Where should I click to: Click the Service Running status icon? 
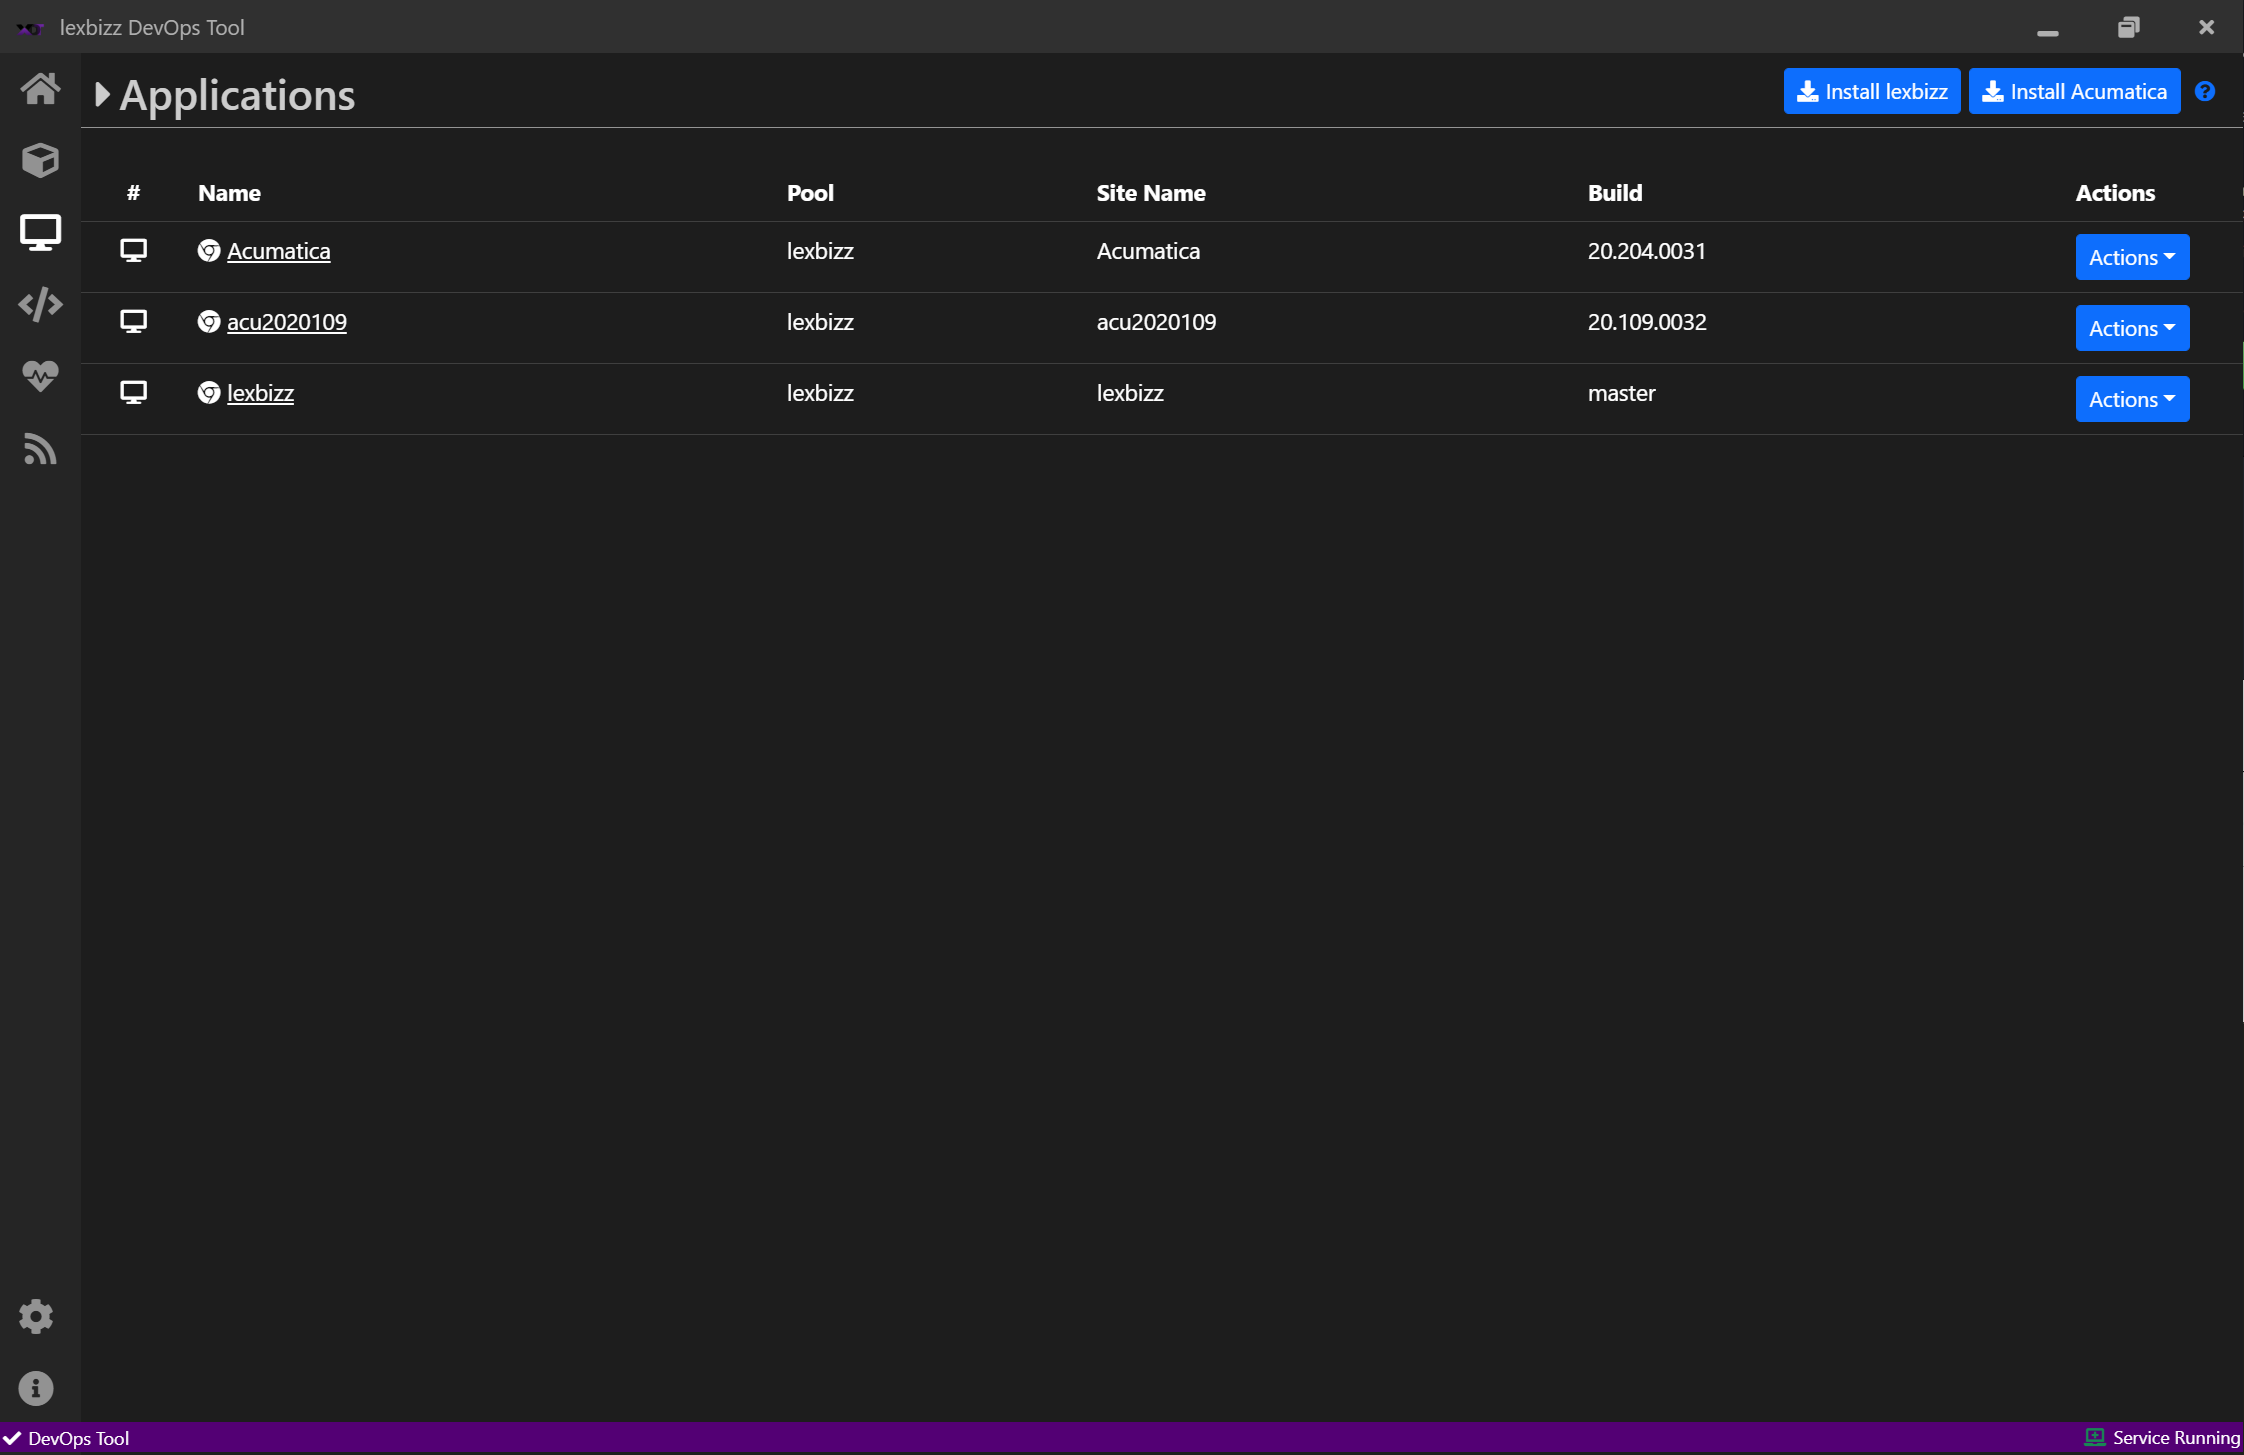[x=2095, y=1437]
